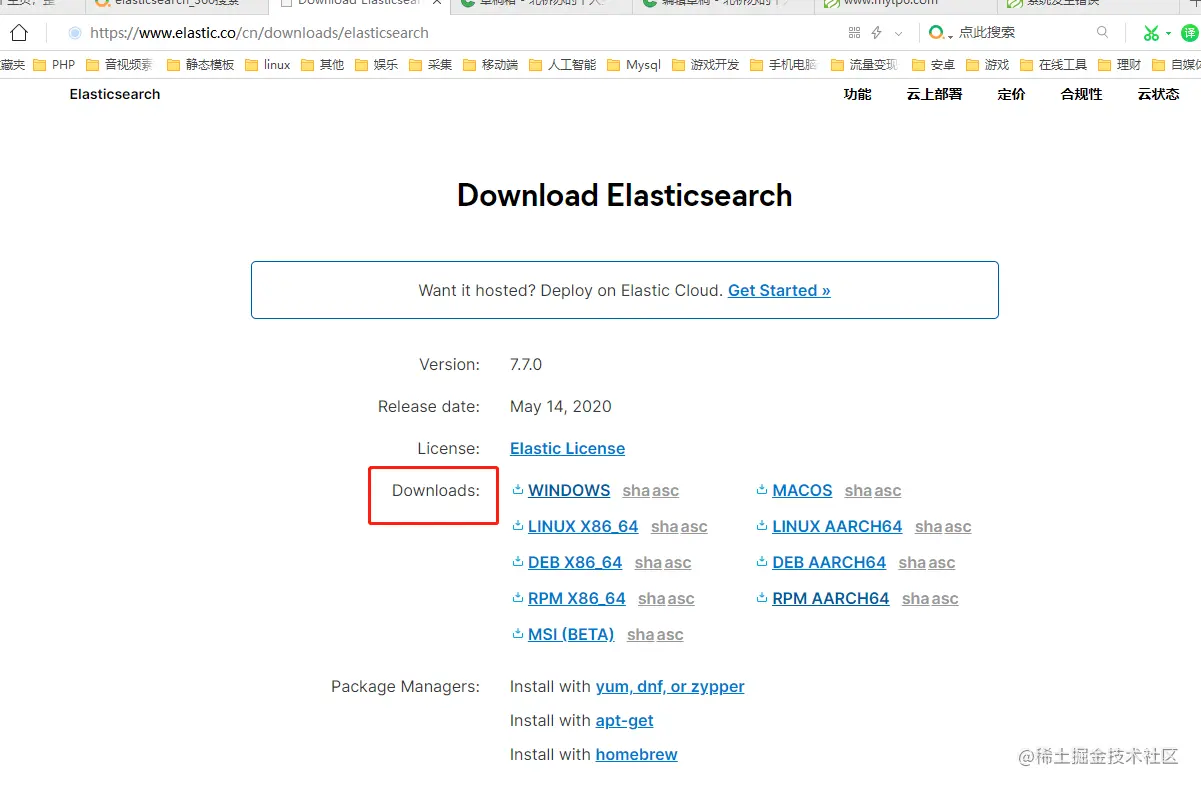Screen dimensions: 1201x789
Task: Download the RPM X86_64 package
Action: (x=577, y=598)
